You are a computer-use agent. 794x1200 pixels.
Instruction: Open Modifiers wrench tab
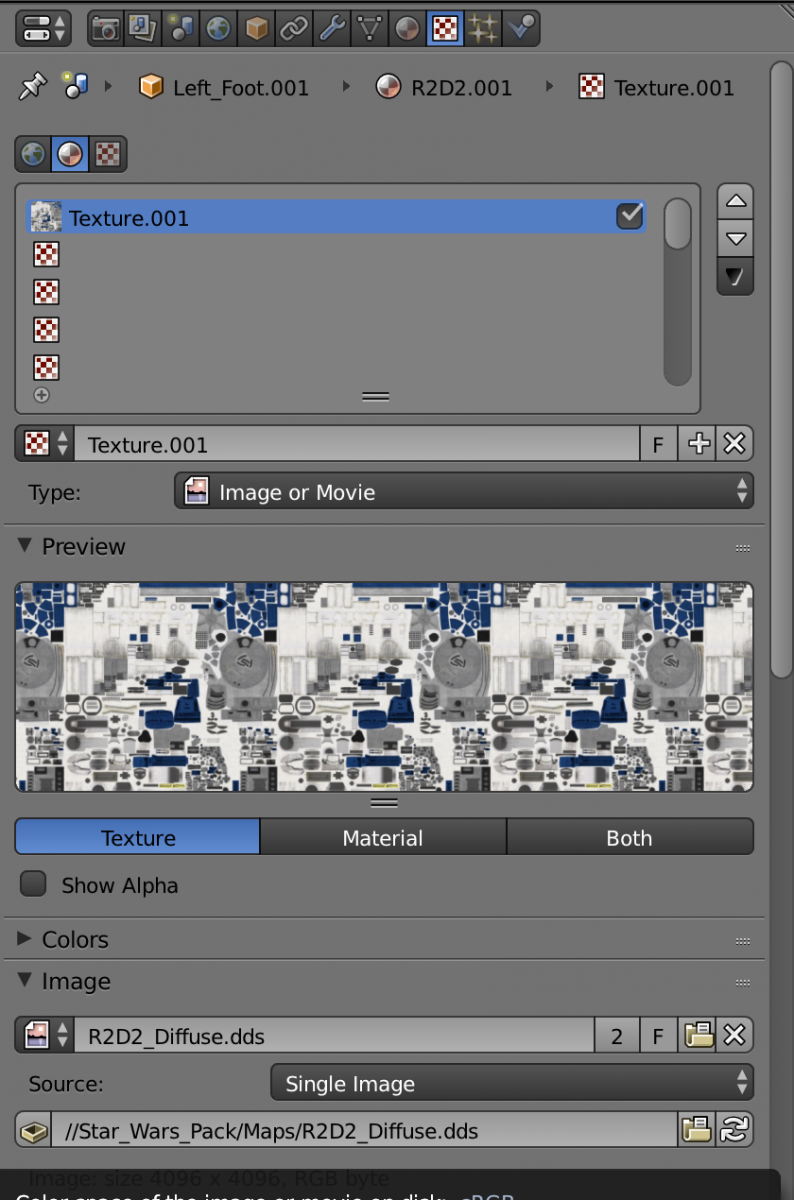(x=332, y=28)
